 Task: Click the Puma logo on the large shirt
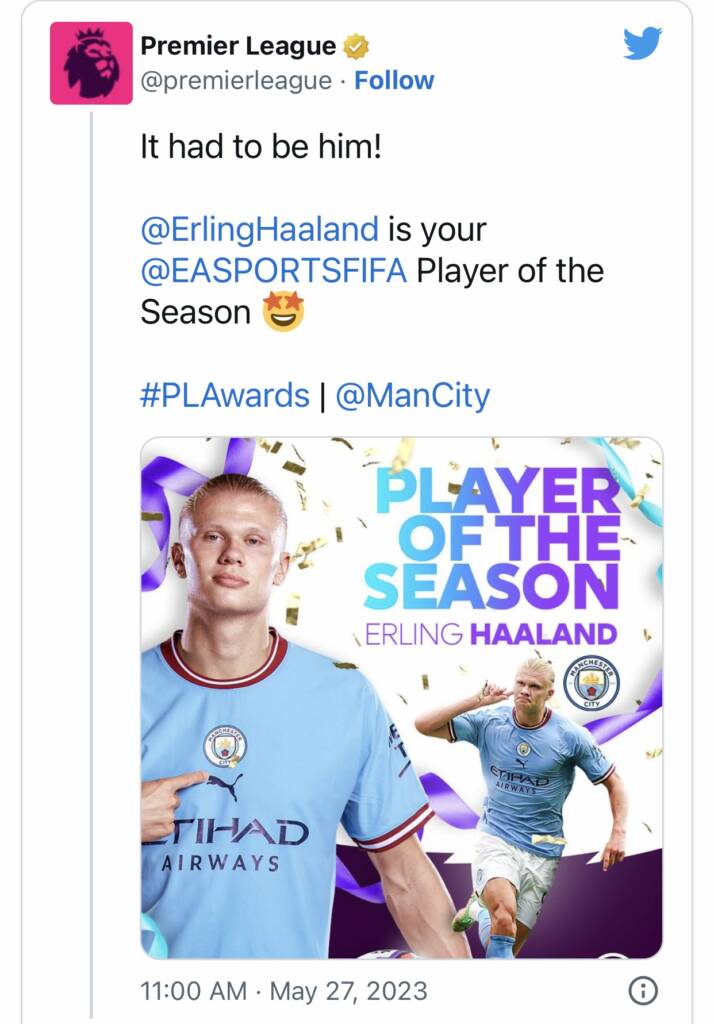point(225,787)
